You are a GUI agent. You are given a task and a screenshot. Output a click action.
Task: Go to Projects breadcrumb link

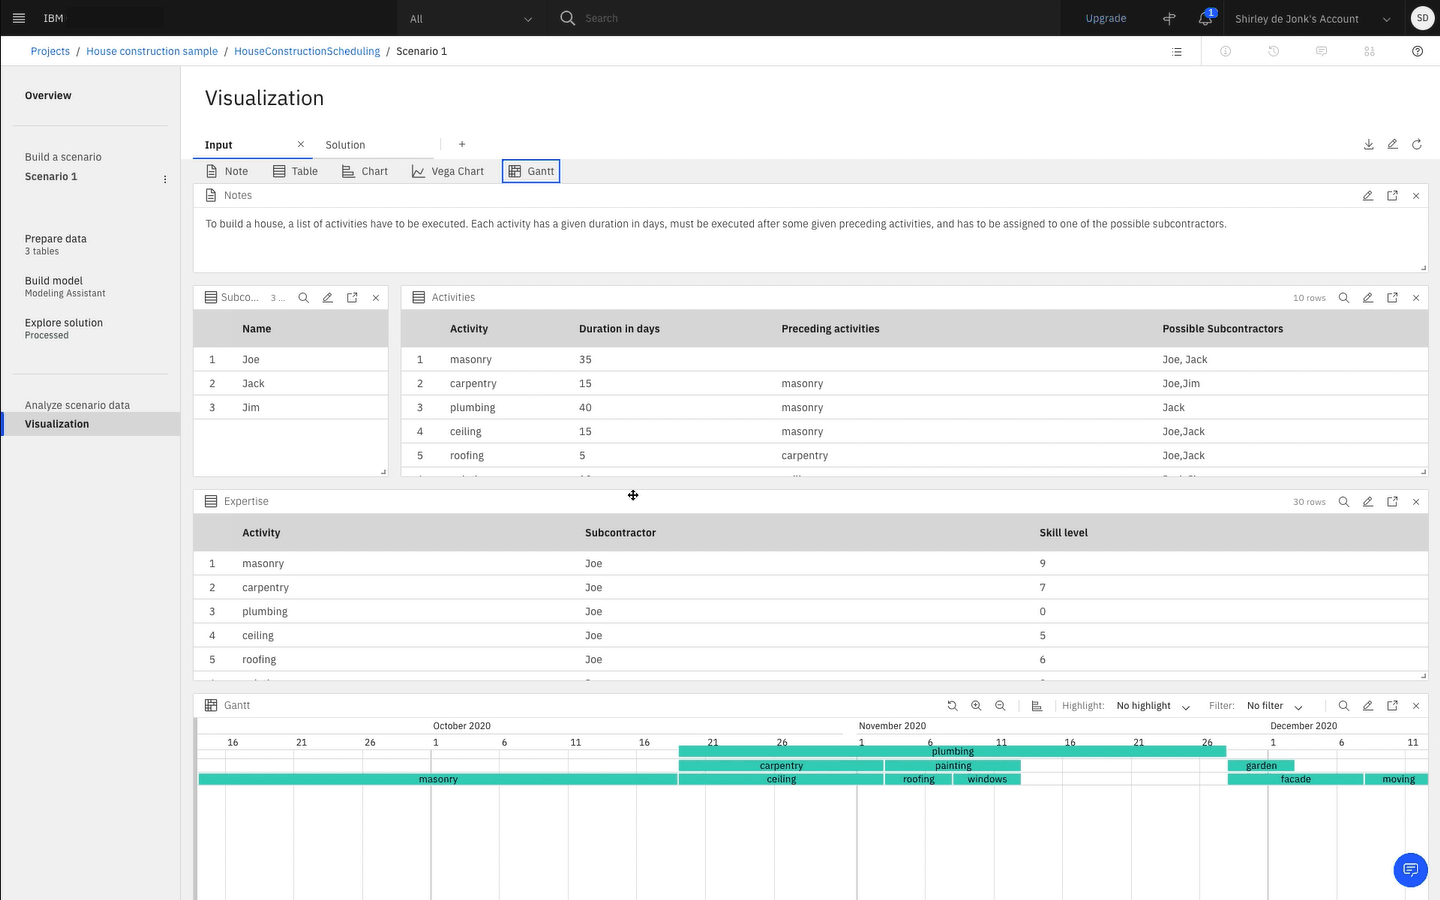[50, 51]
